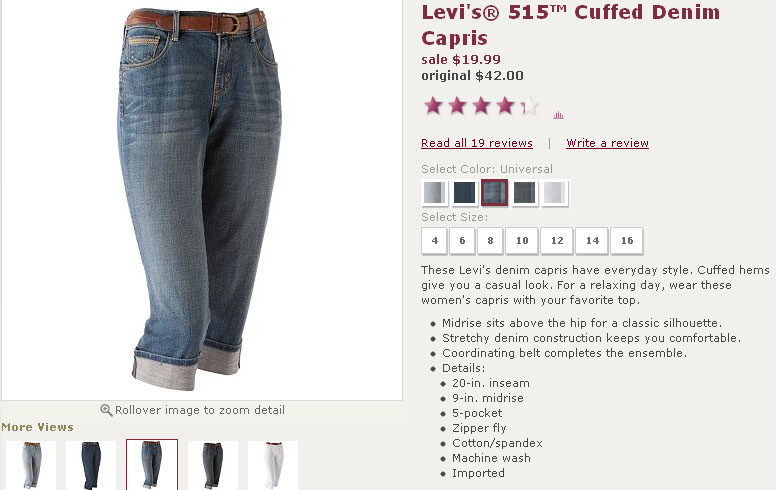The width and height of the screenshot is (776, 490).
Task: Pick the selected medium-blue denim swatch
Action: coord(494,192)
